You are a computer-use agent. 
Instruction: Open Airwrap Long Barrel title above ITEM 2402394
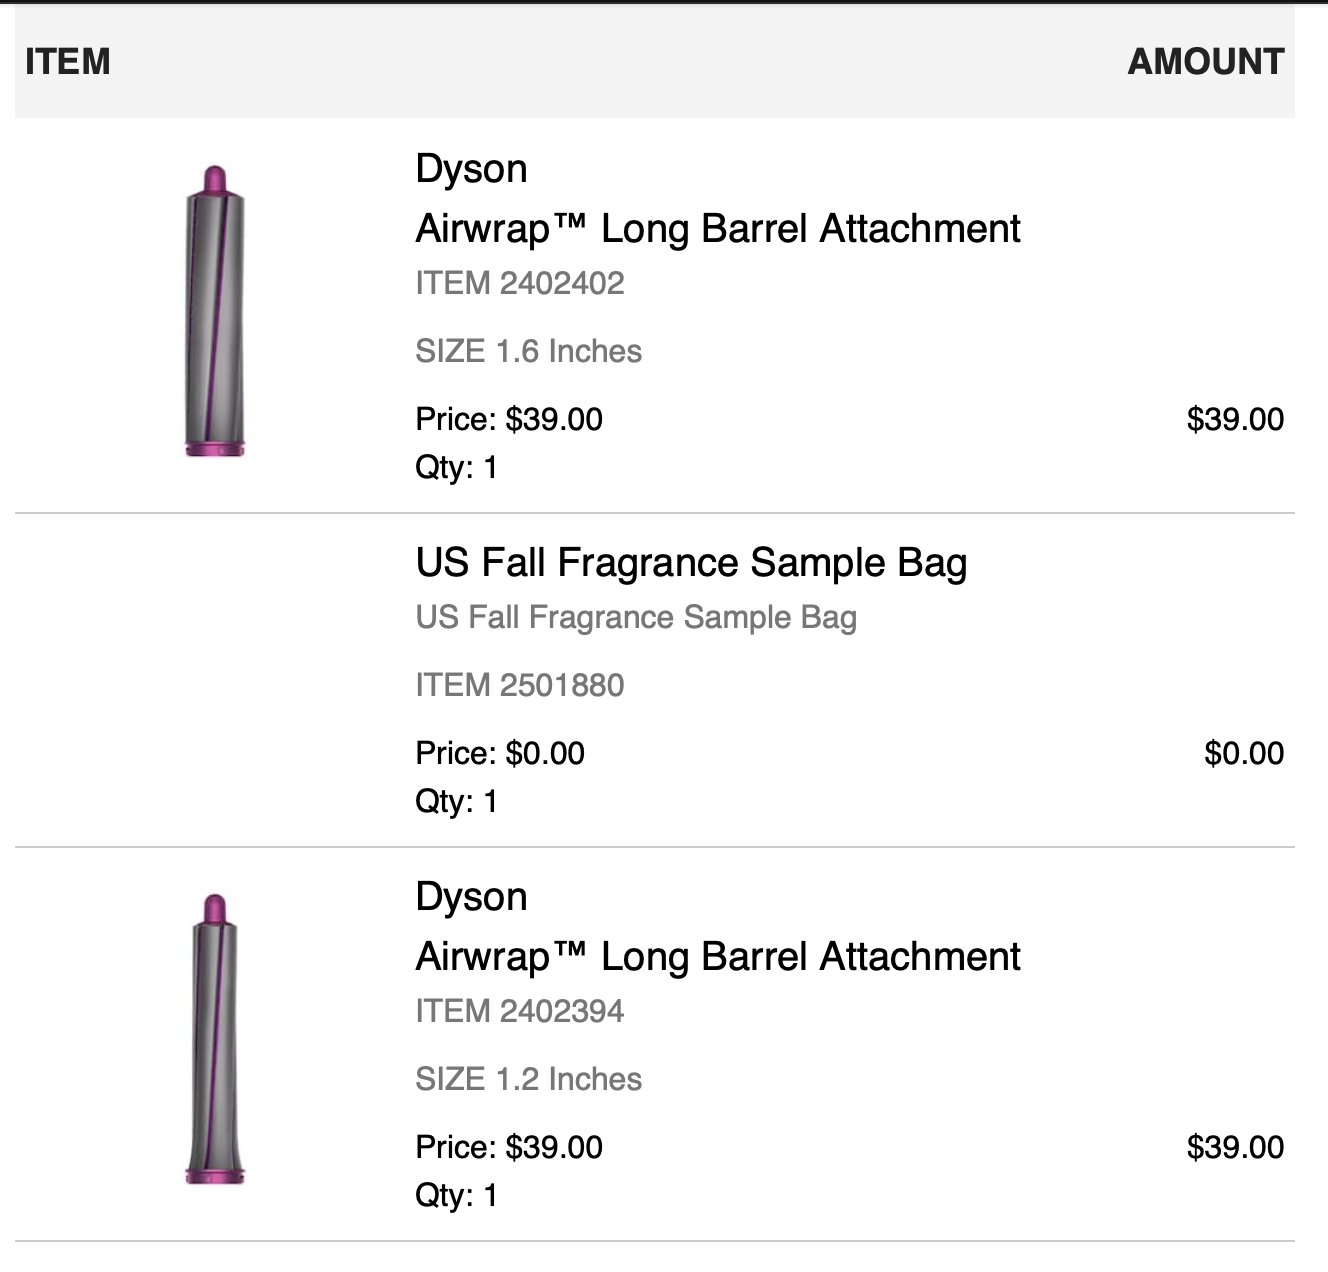click(717, 957)
